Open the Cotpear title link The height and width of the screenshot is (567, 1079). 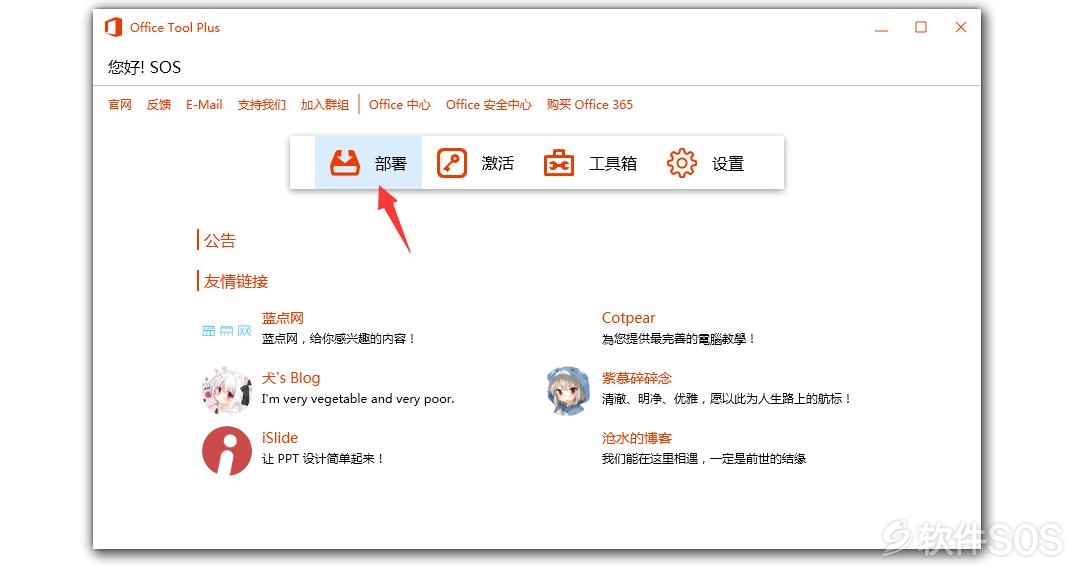click(628, 318)
